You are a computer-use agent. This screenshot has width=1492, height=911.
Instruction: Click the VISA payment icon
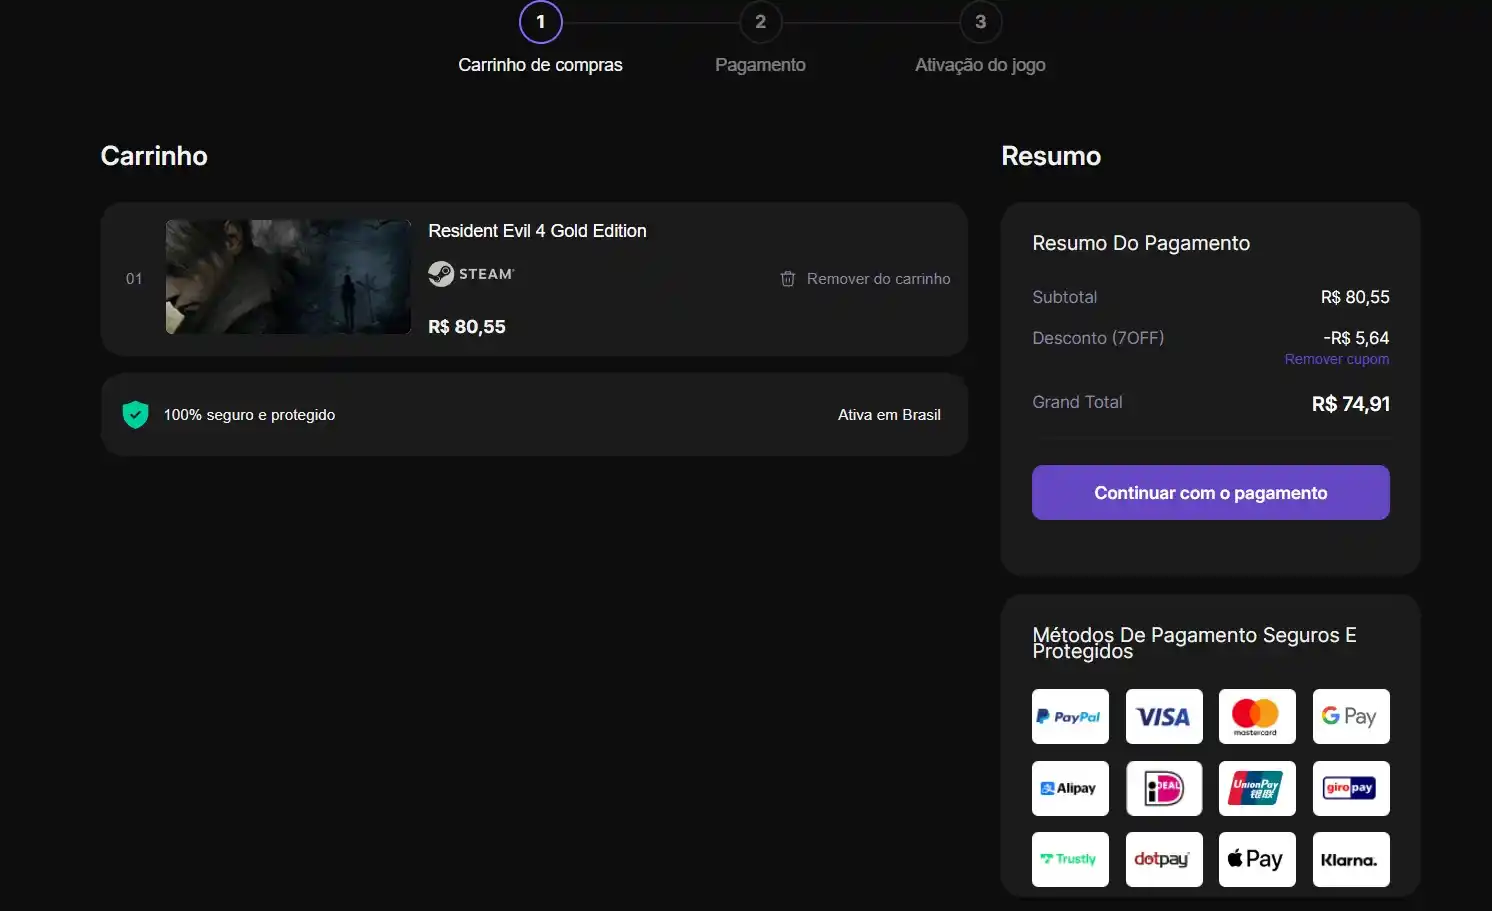[x=1164, y=716]
